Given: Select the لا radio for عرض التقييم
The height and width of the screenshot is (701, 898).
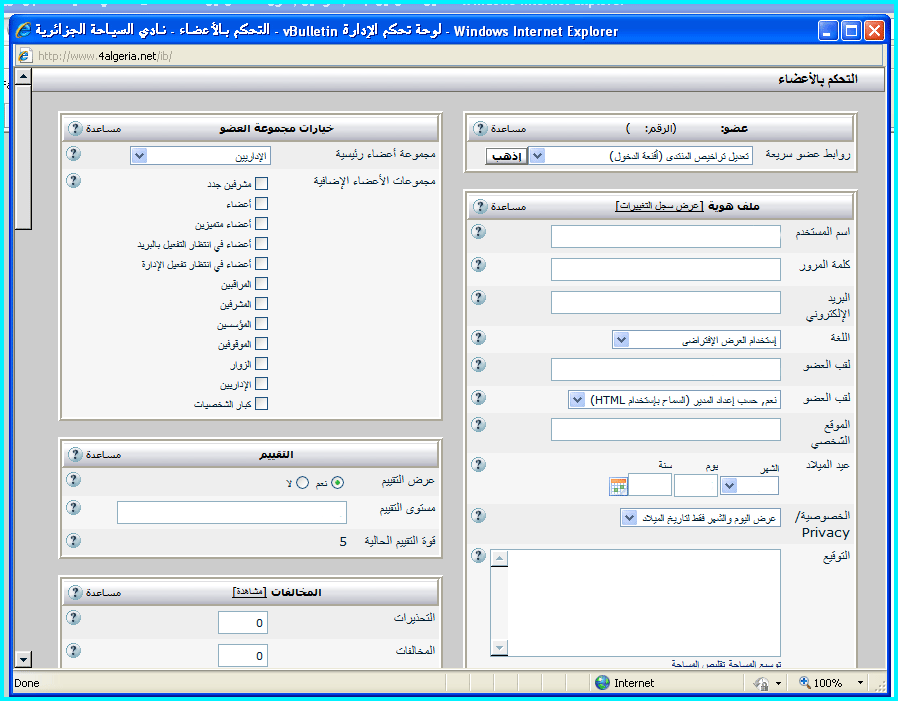Looking at the screenshot, I should coord(302,483).
